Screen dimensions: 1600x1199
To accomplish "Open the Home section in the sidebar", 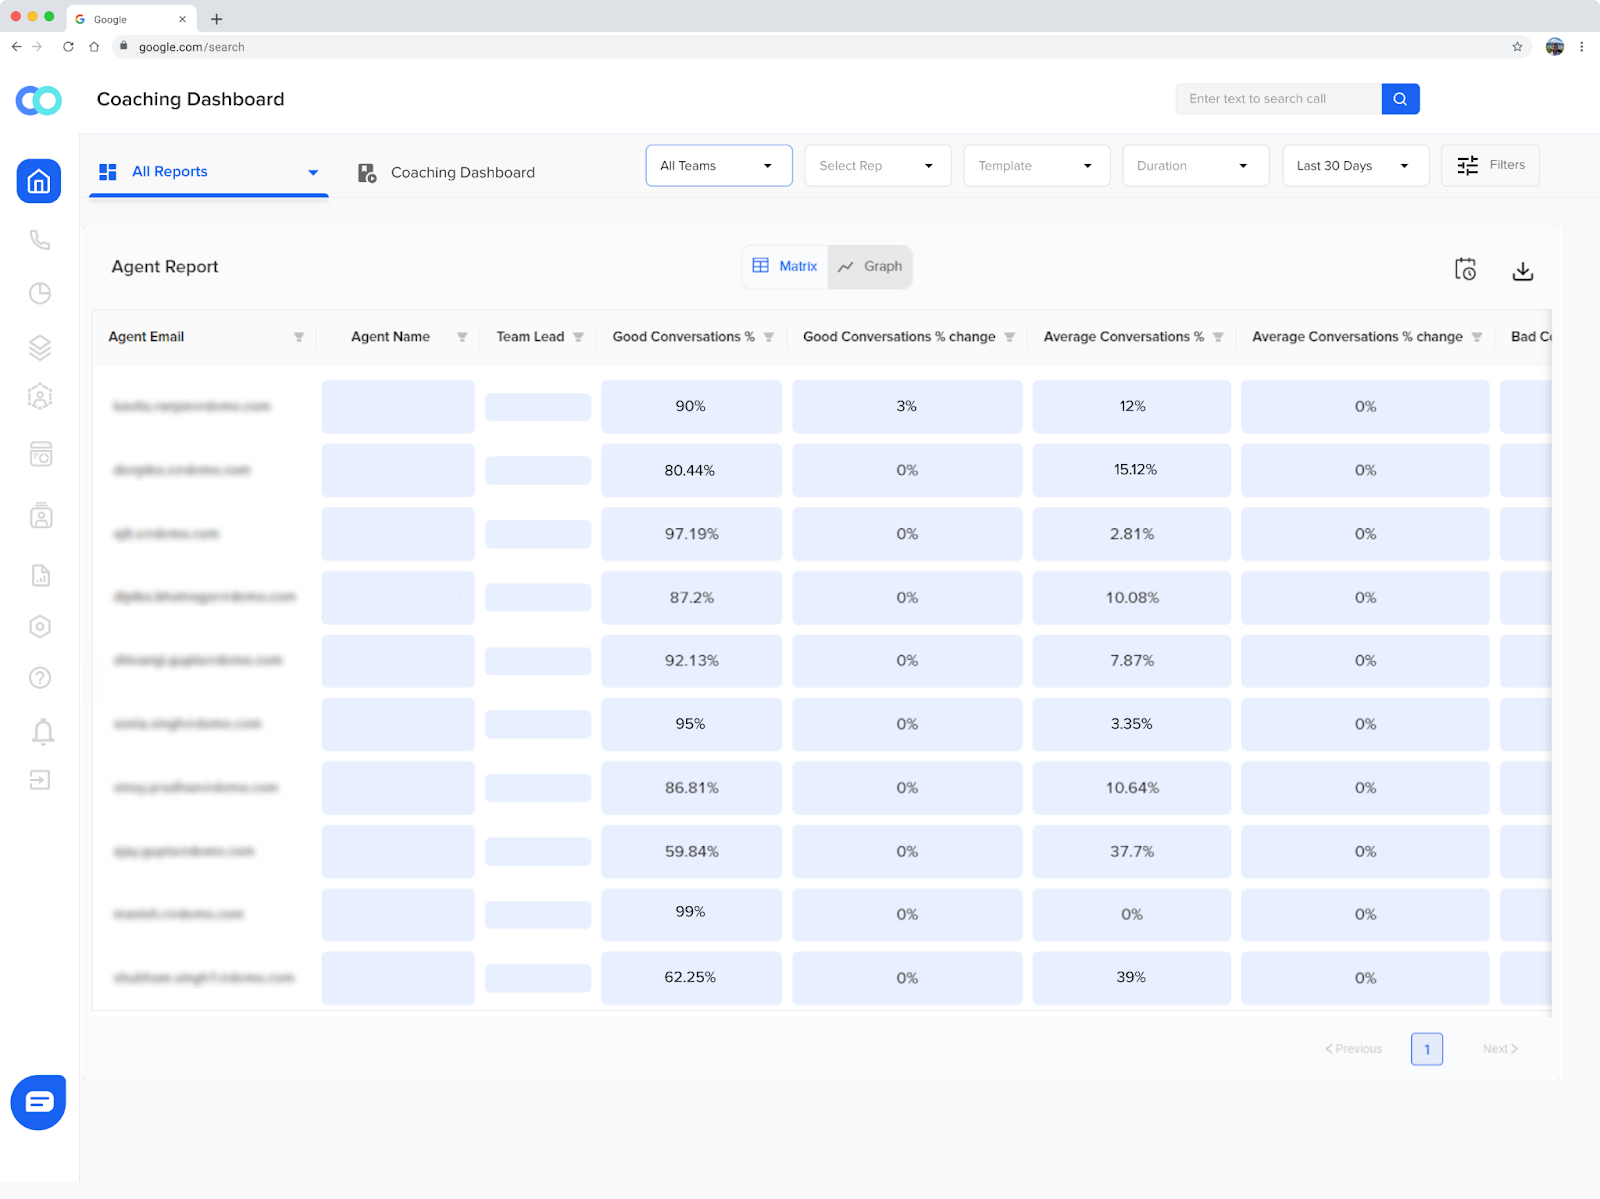I will [x=39, y=181].
